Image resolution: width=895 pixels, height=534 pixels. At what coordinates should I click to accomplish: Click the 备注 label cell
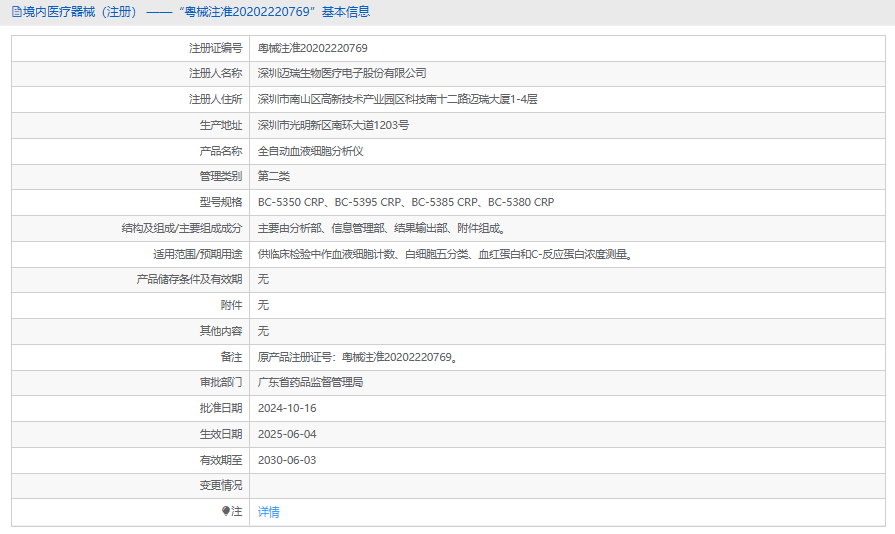[x=131, y=357]
